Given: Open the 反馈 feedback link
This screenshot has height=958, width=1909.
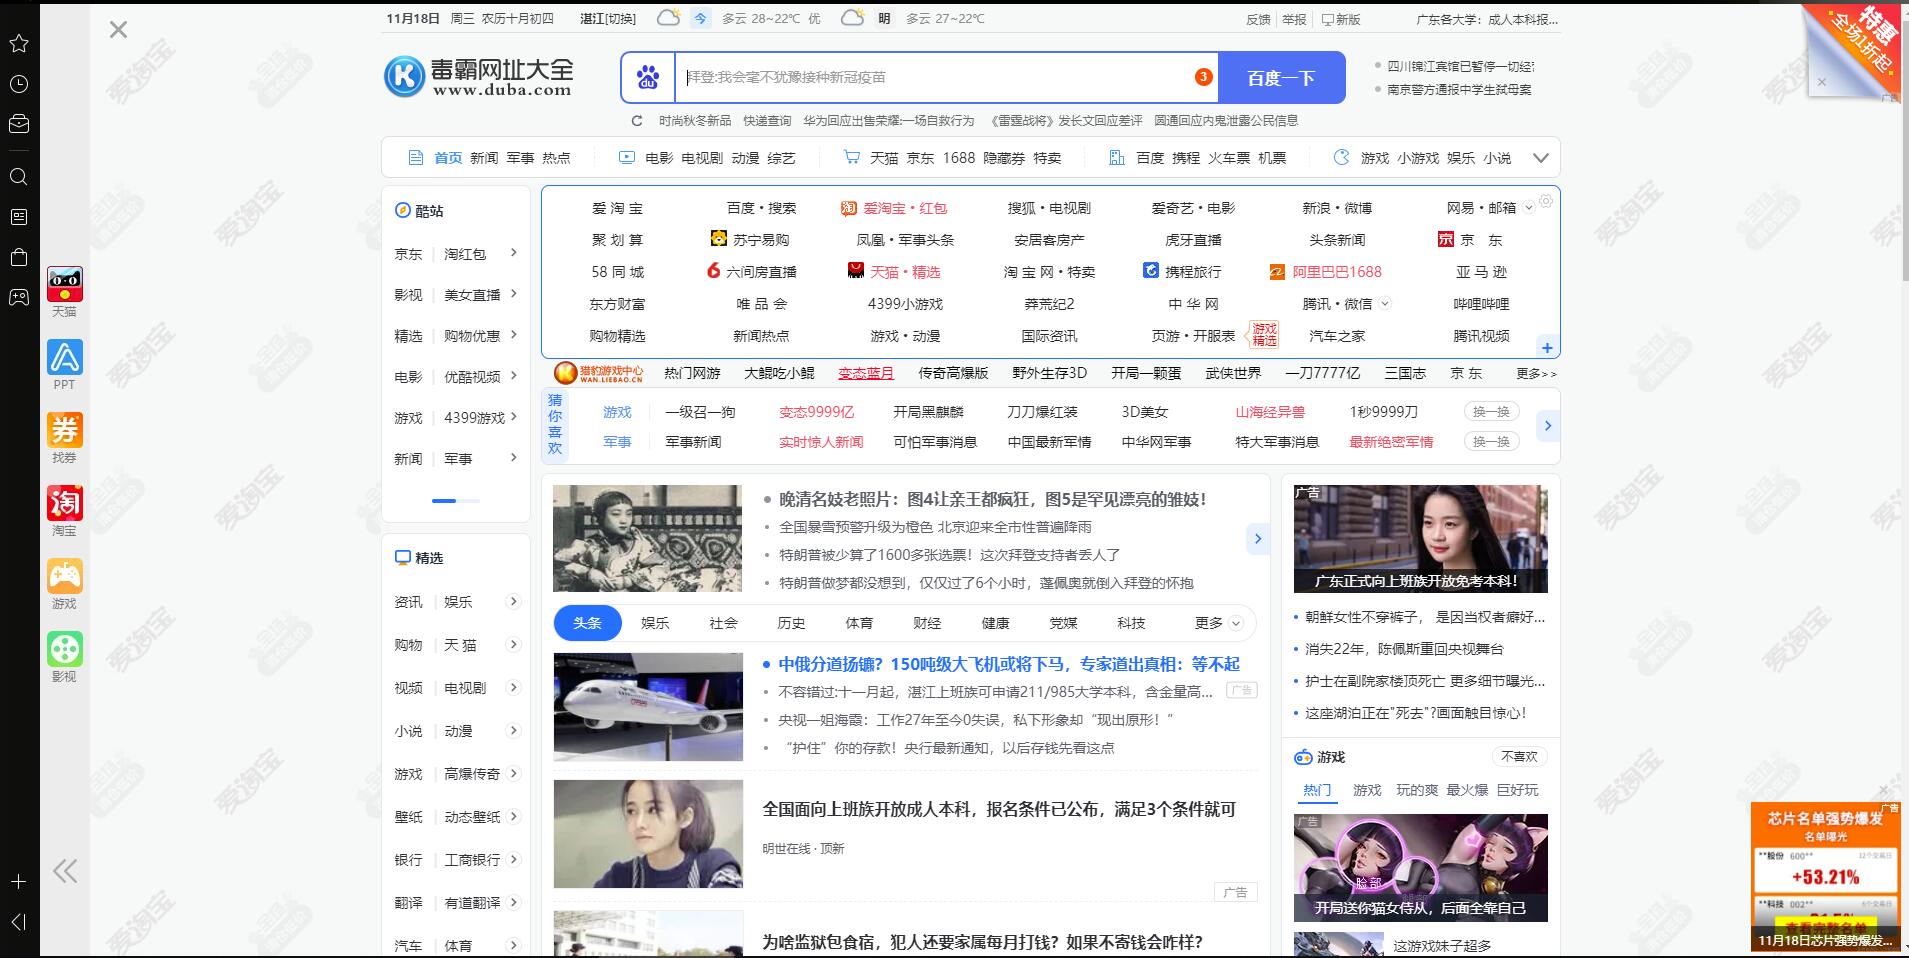Looking at the screenshot, I should (1258, 19).
